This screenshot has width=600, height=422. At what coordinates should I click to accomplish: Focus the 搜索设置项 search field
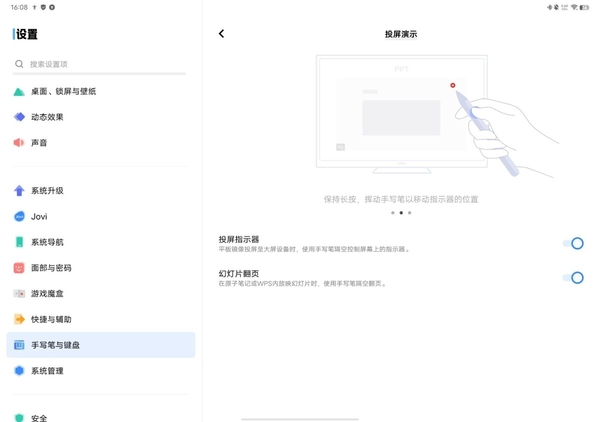[x=99, y=64]
